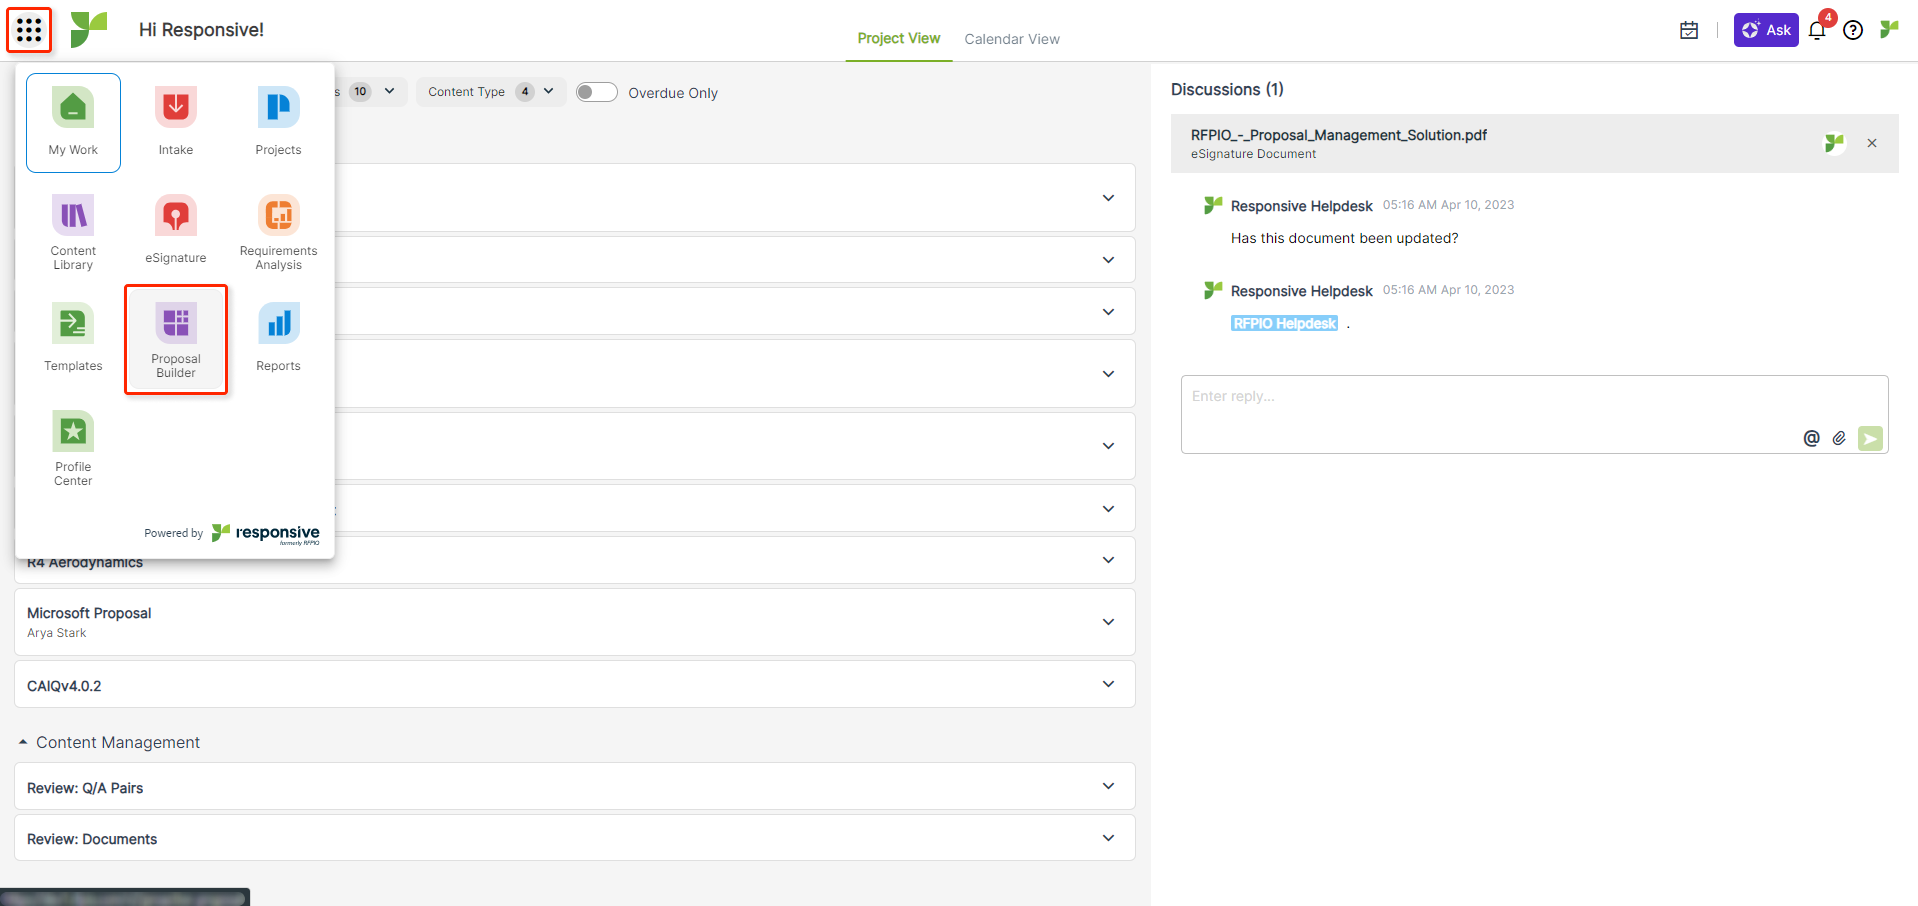Viewport: 1918px width, 906px height.
Task: Send the reply with the arrow button
Action: pyautogui.click(x=1870, y=438)
